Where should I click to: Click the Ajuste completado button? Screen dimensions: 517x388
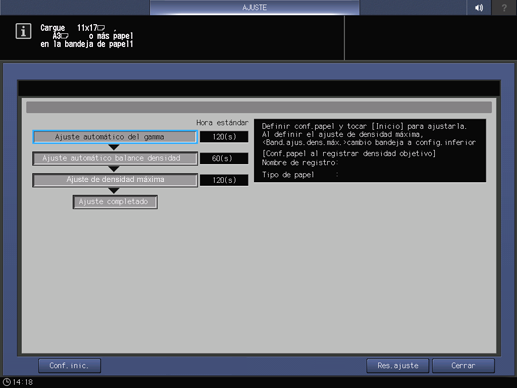point(115,202)
